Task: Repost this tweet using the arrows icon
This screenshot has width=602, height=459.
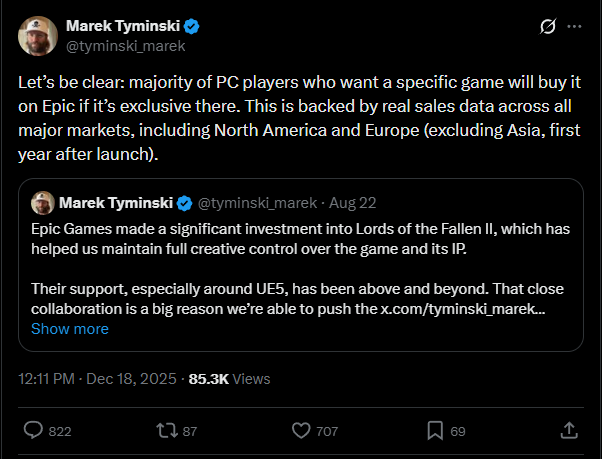Action: pos(168,431)
